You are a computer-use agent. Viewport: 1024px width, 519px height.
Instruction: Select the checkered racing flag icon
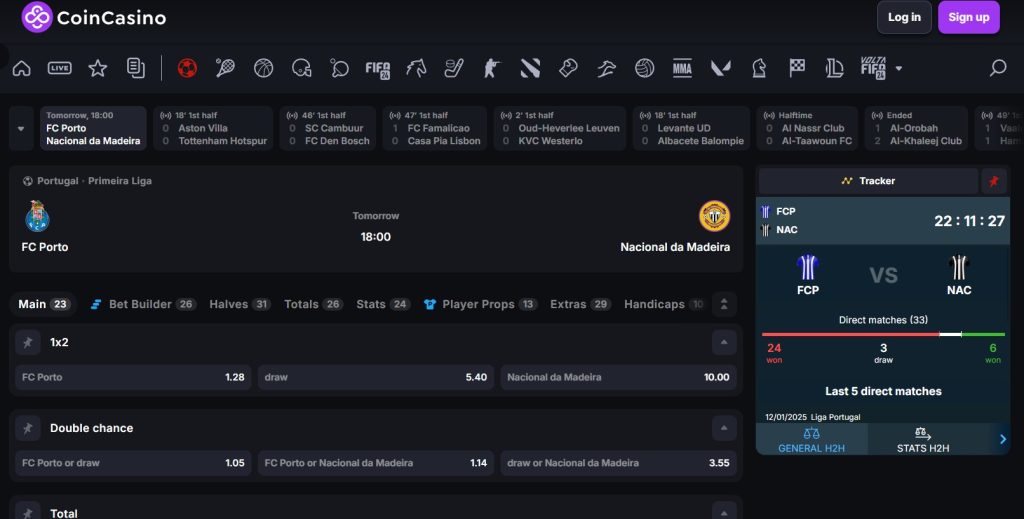(797, 68)
